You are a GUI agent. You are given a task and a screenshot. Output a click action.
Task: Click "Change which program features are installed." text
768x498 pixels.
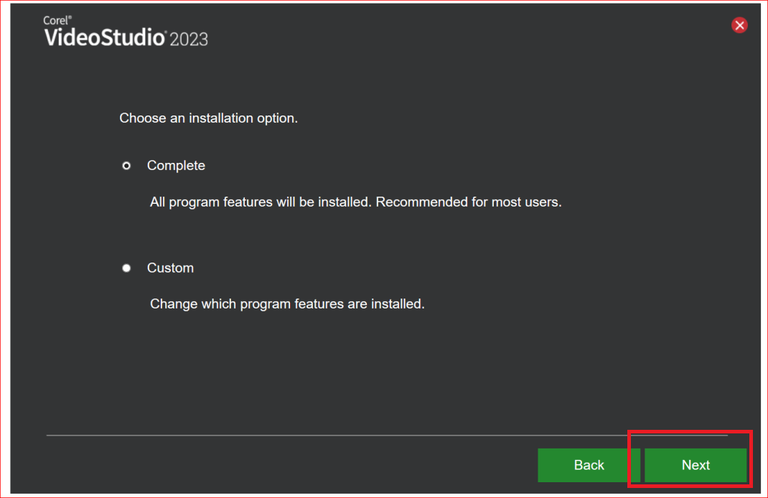tap(287, 303)
